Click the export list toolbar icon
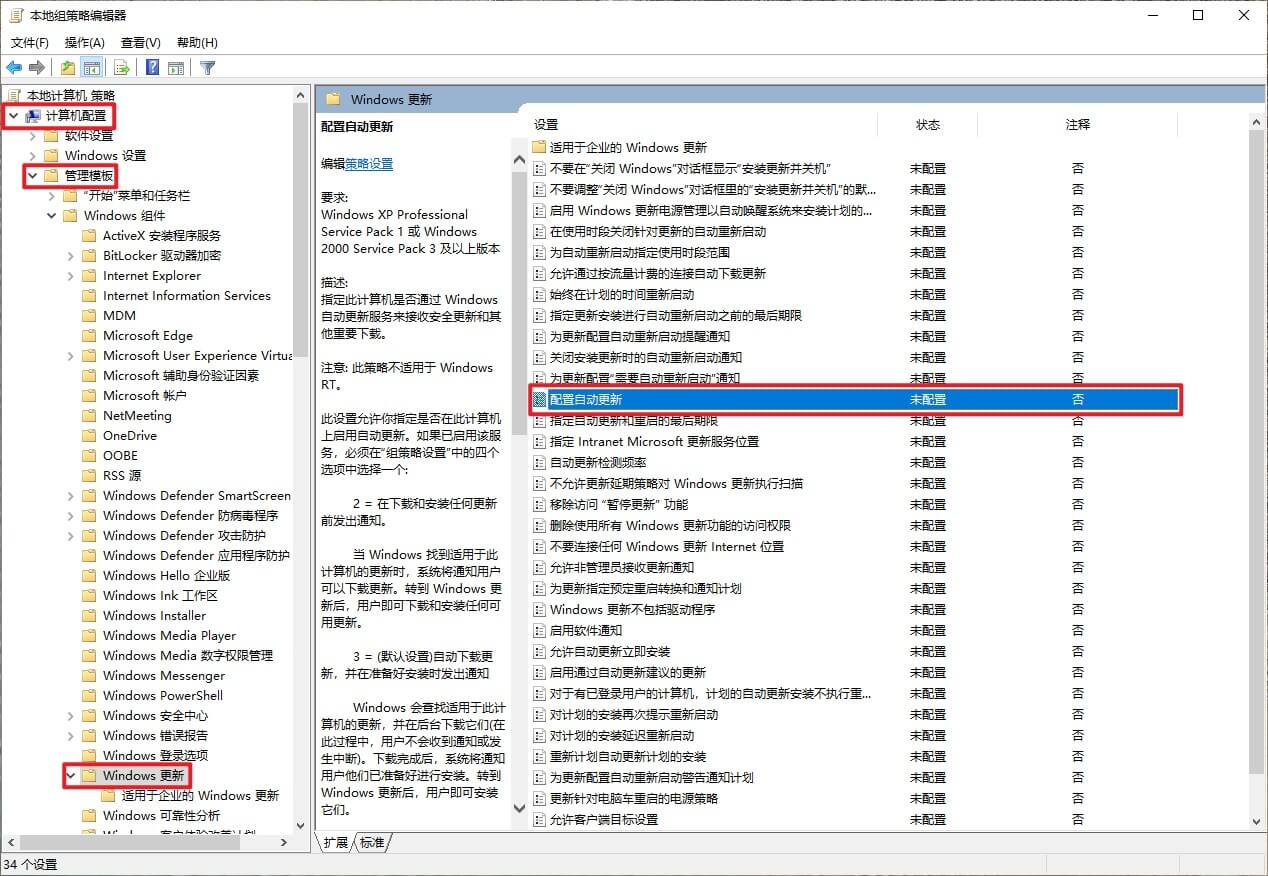 [122, 68]
